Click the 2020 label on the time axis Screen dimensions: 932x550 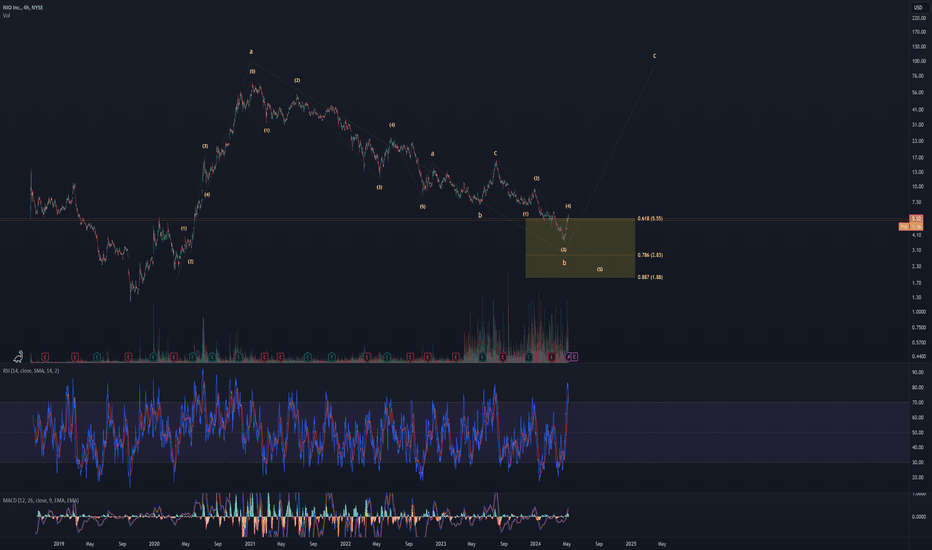tap(154, 543)
